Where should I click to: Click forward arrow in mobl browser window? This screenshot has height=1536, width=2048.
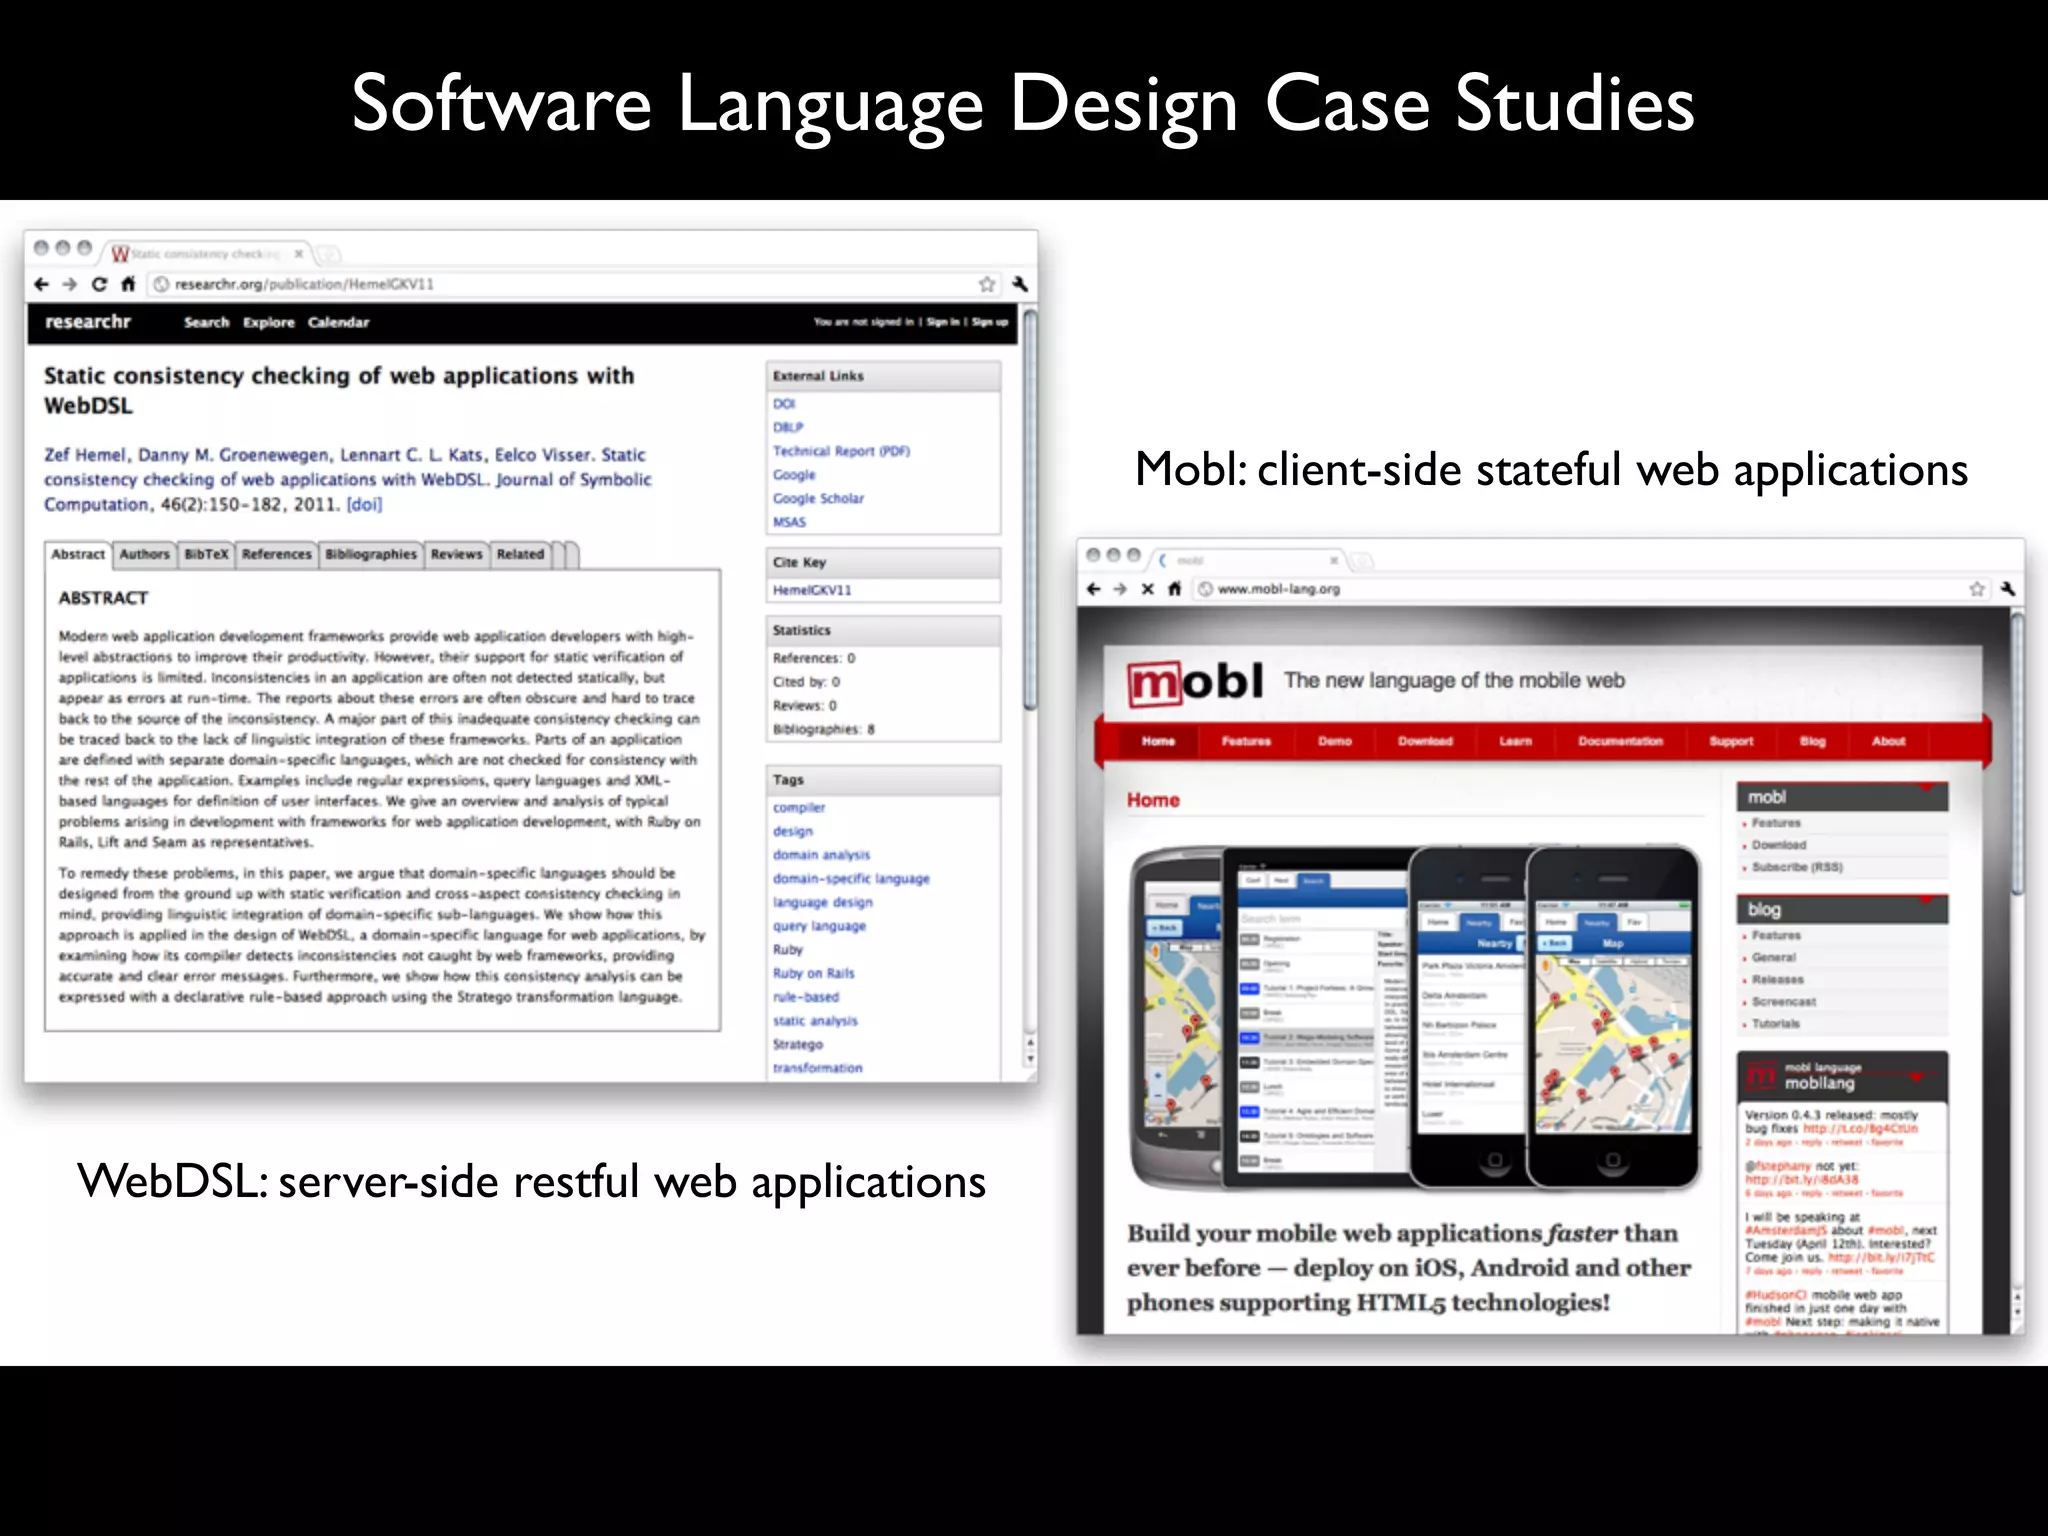point(1120,589)
